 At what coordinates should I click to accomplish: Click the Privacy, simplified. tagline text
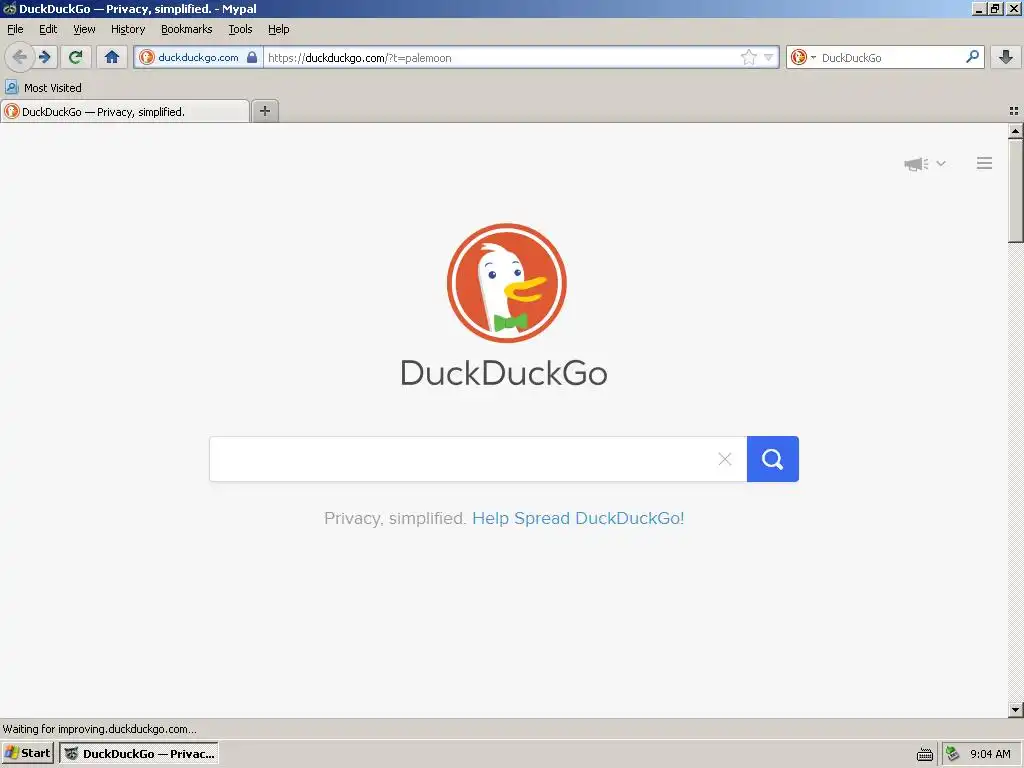[395, 518]
